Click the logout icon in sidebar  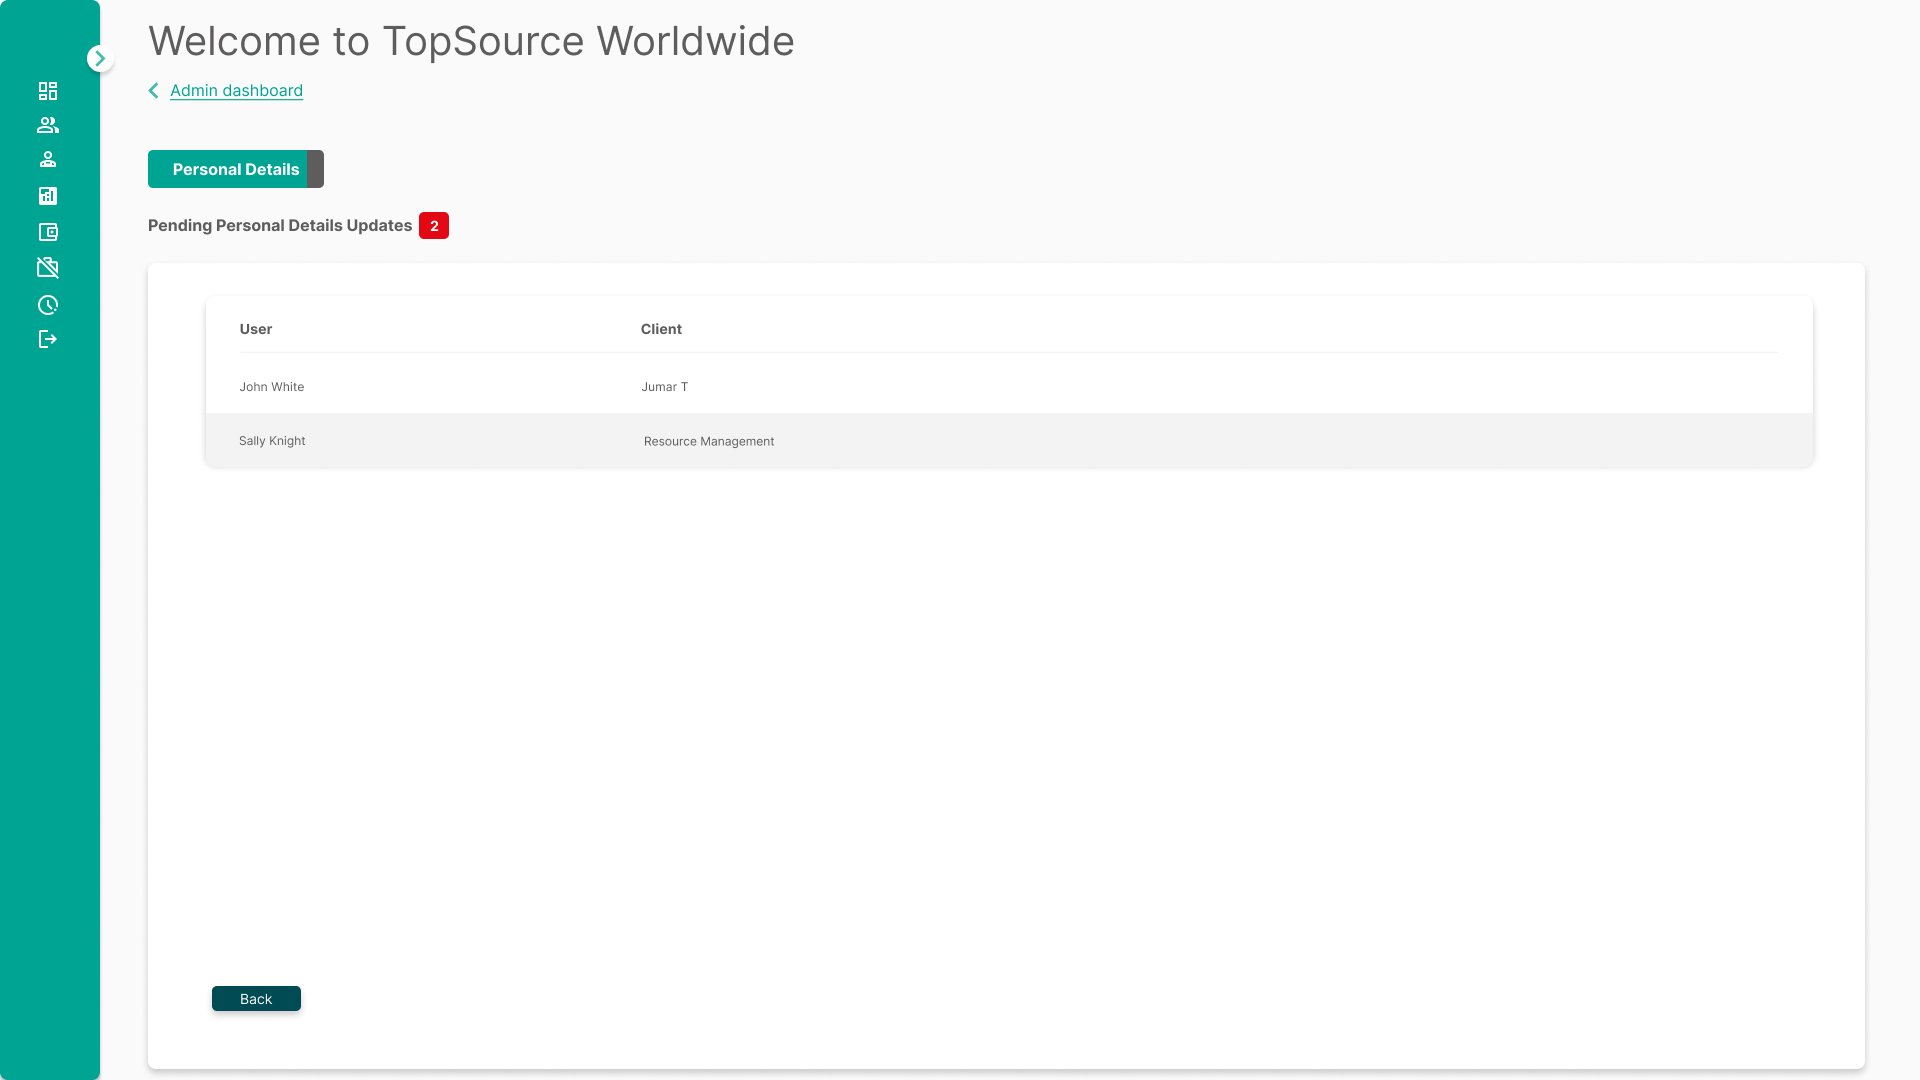click(x=48, y=339)
